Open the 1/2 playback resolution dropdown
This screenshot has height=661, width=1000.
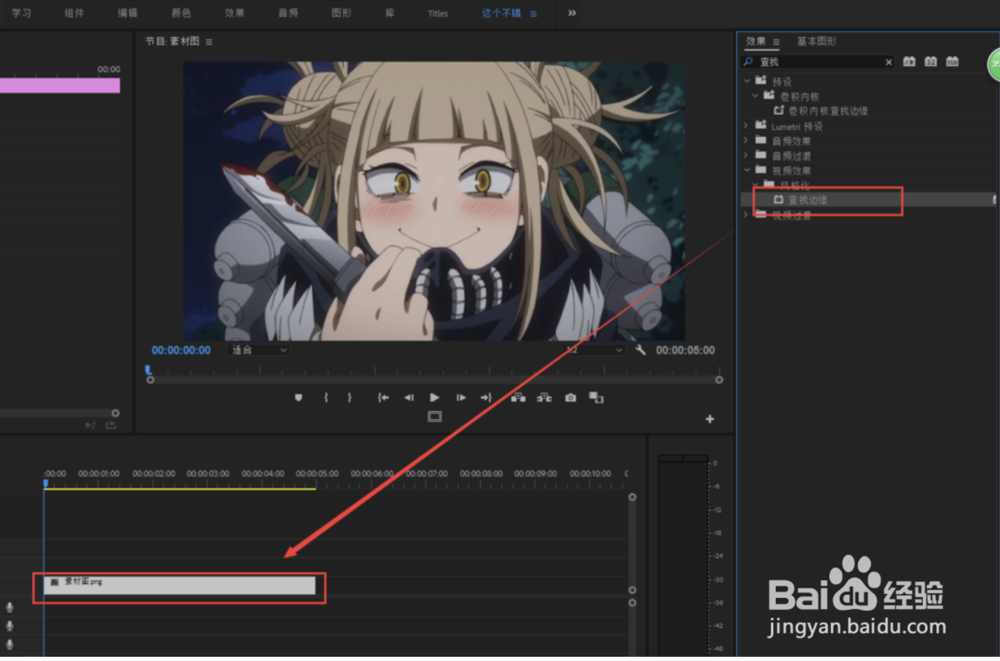coord(595,350)
